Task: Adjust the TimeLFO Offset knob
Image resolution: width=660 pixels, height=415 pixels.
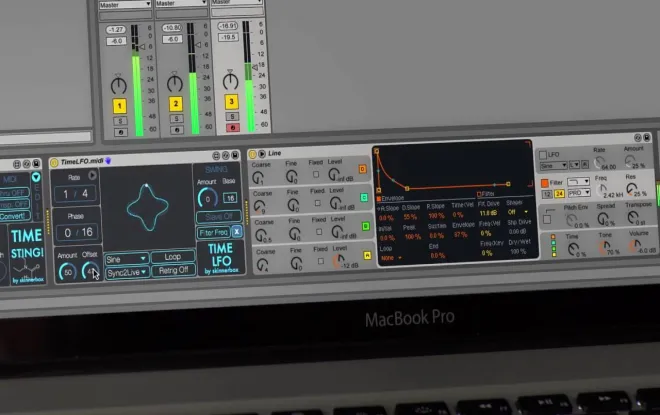Action: coord(90,270)
